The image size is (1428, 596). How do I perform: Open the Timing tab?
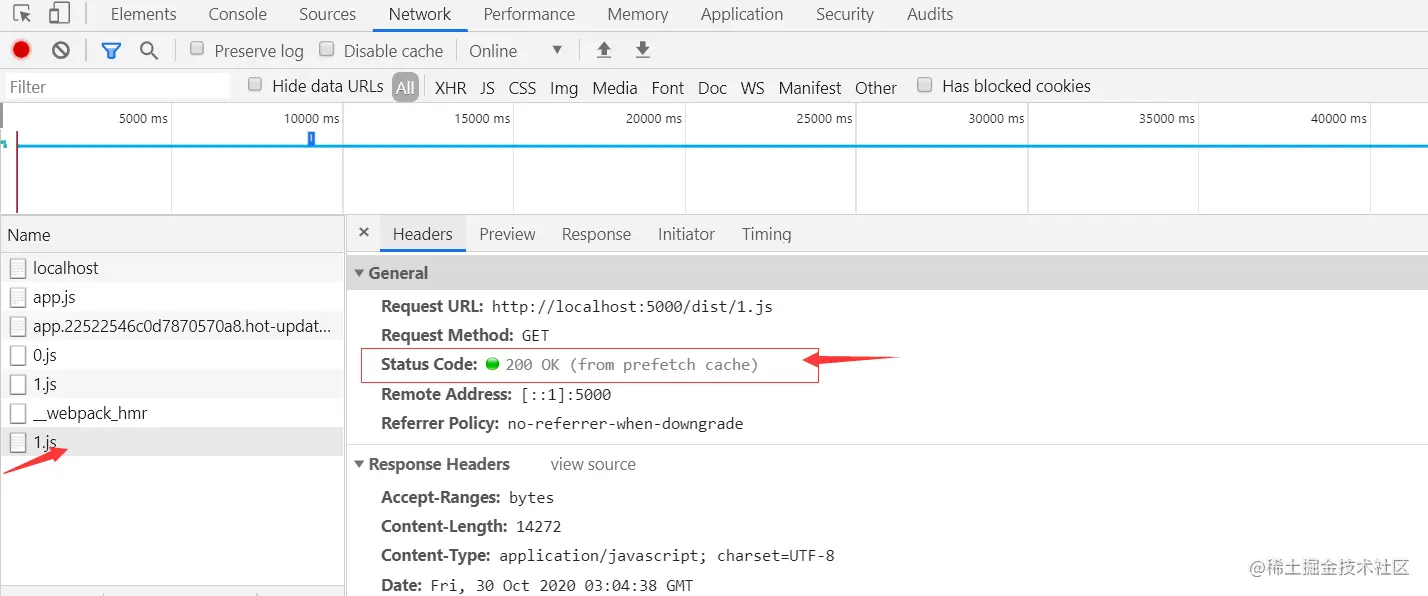click(766, 234)
